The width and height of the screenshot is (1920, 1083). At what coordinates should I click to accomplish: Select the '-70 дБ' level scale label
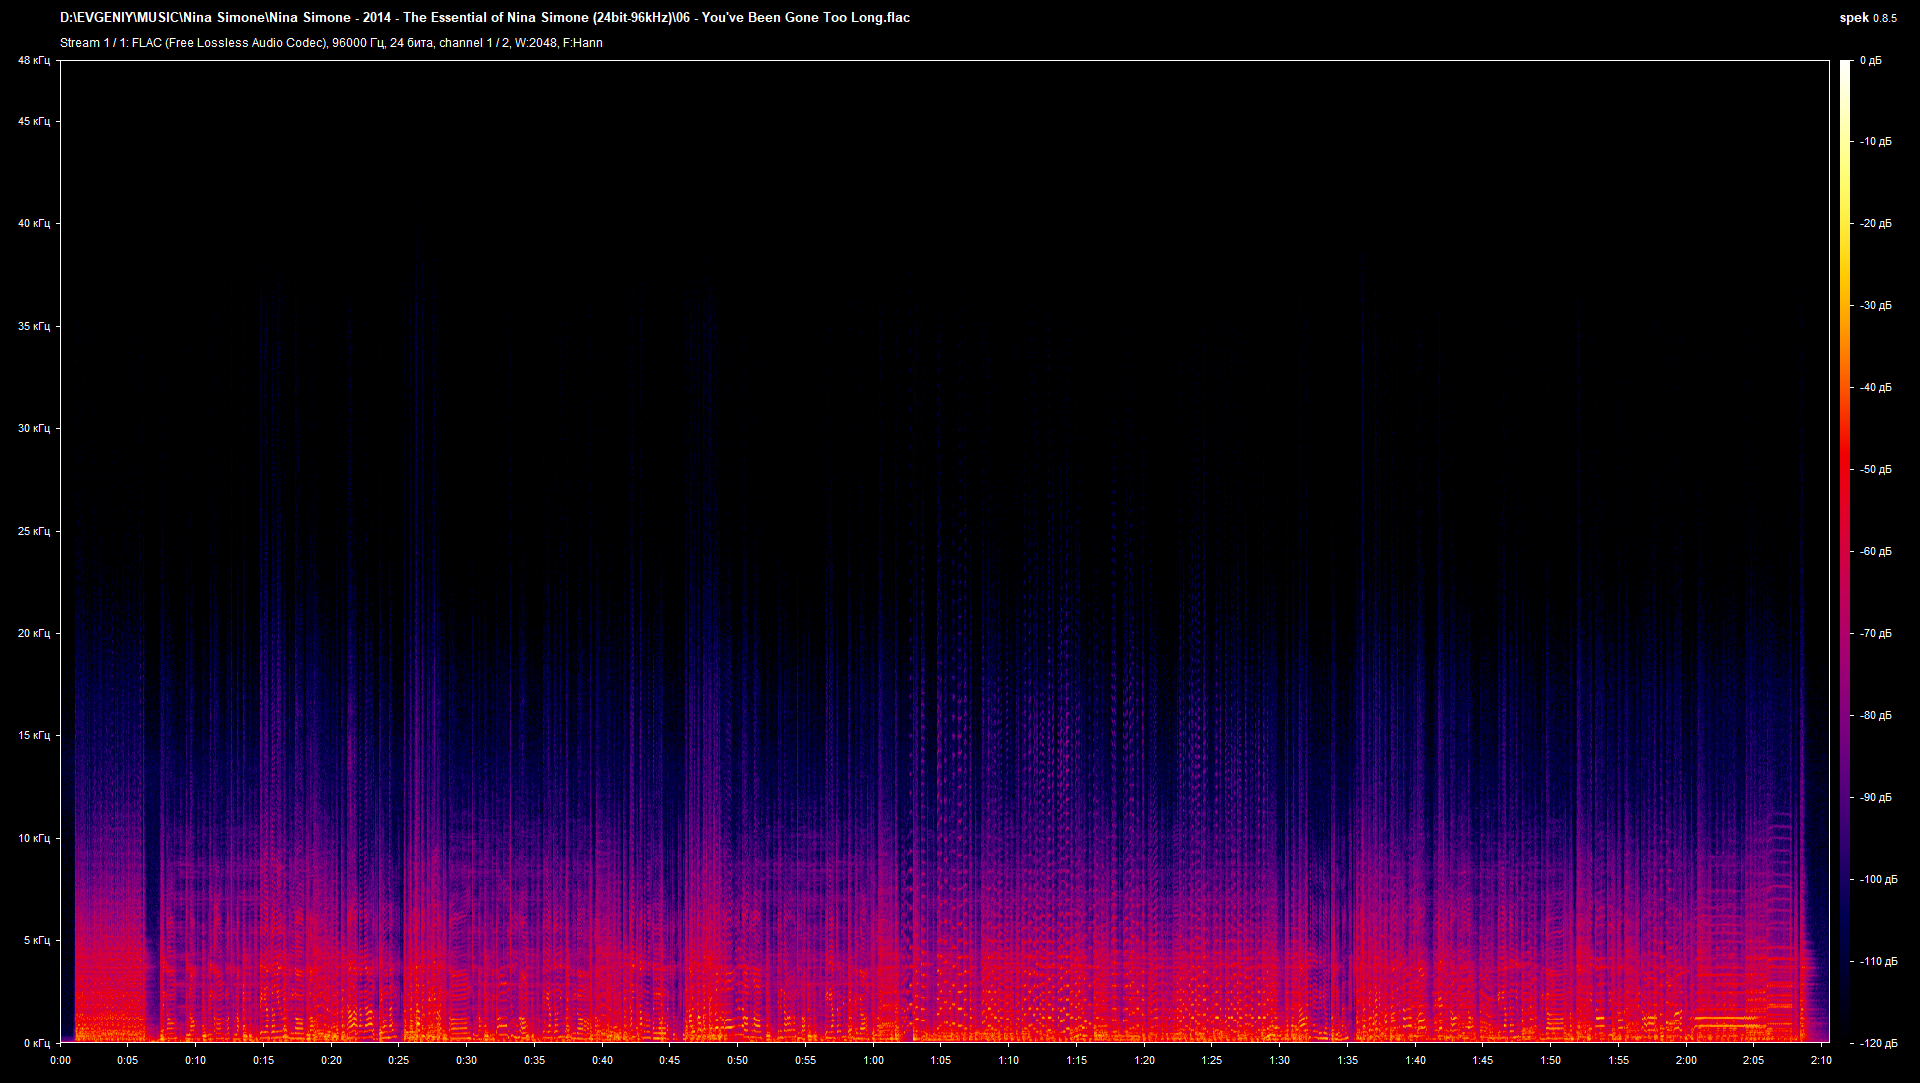click(1876, 634)
